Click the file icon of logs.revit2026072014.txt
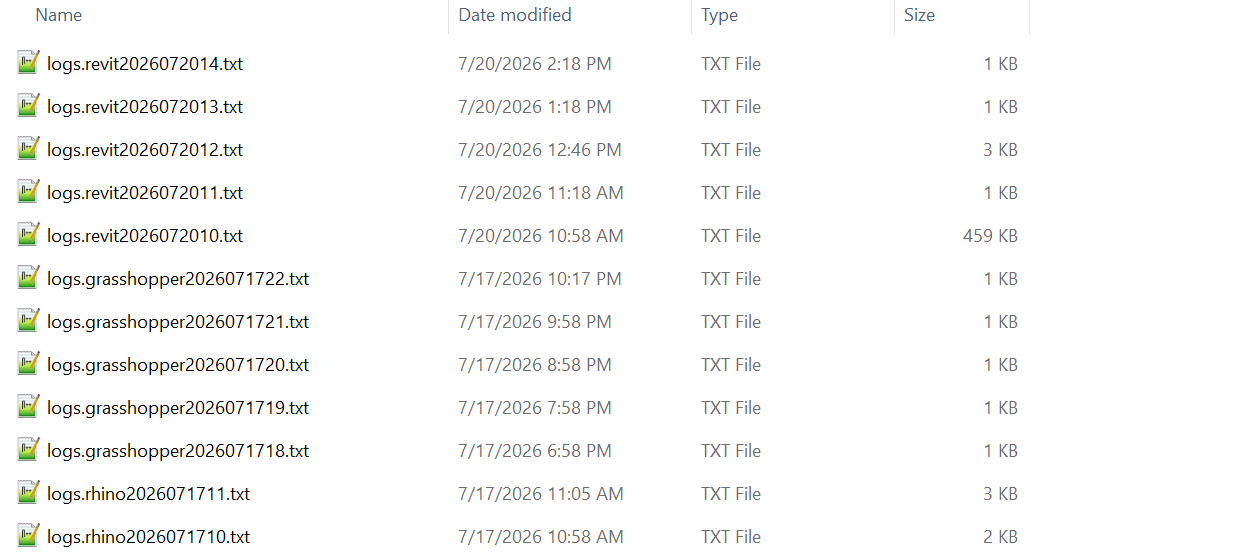1252x553 pixels. 28,63
